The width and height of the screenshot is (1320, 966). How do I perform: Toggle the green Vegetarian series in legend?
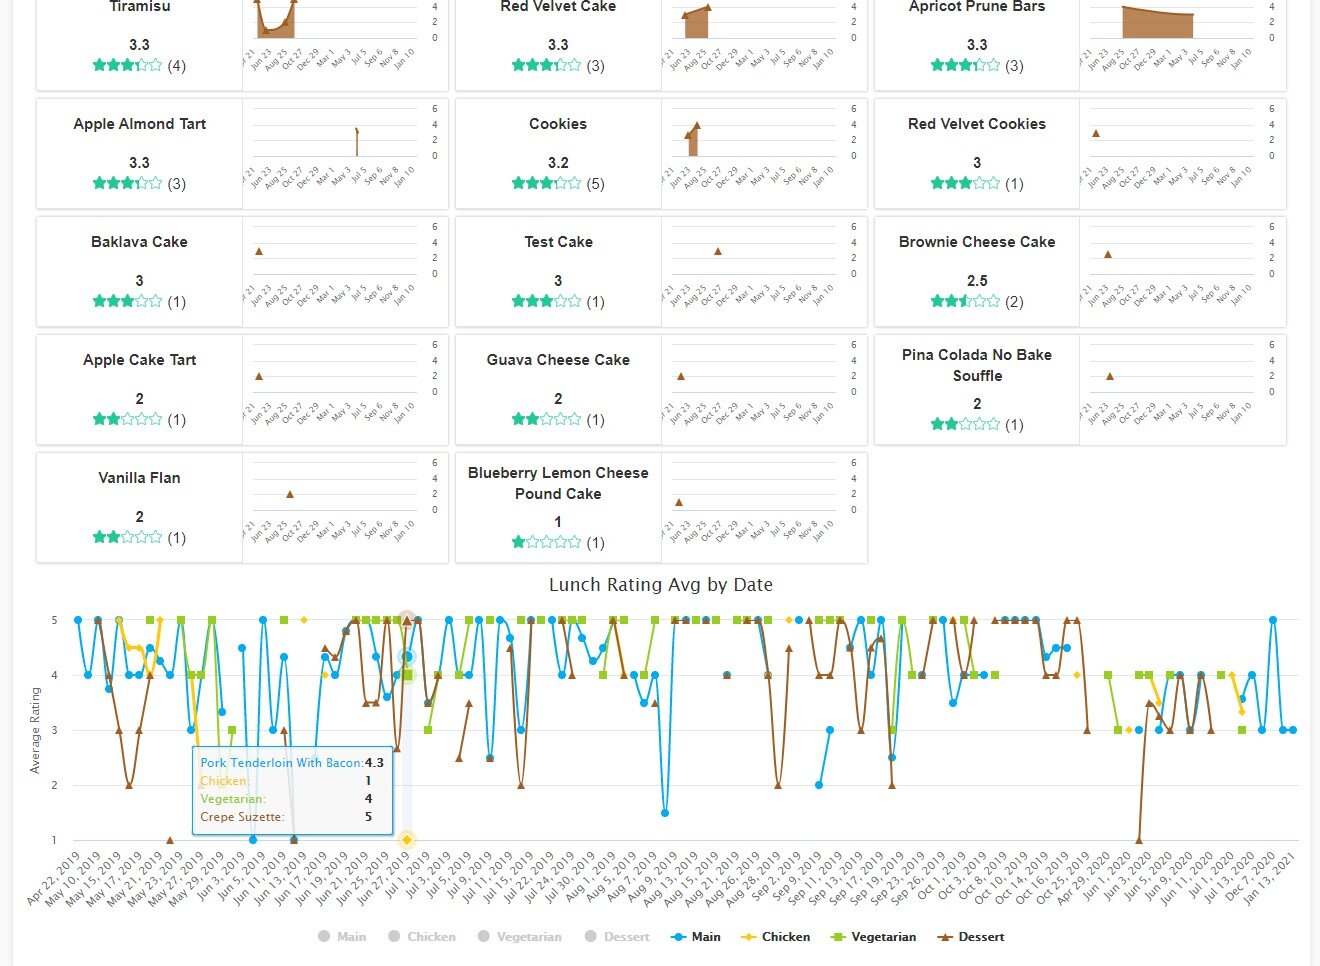[873, 937]
